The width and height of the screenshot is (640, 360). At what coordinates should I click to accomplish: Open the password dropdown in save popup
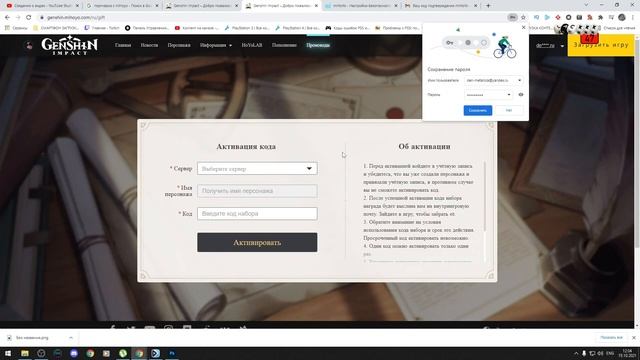(509, 95)
